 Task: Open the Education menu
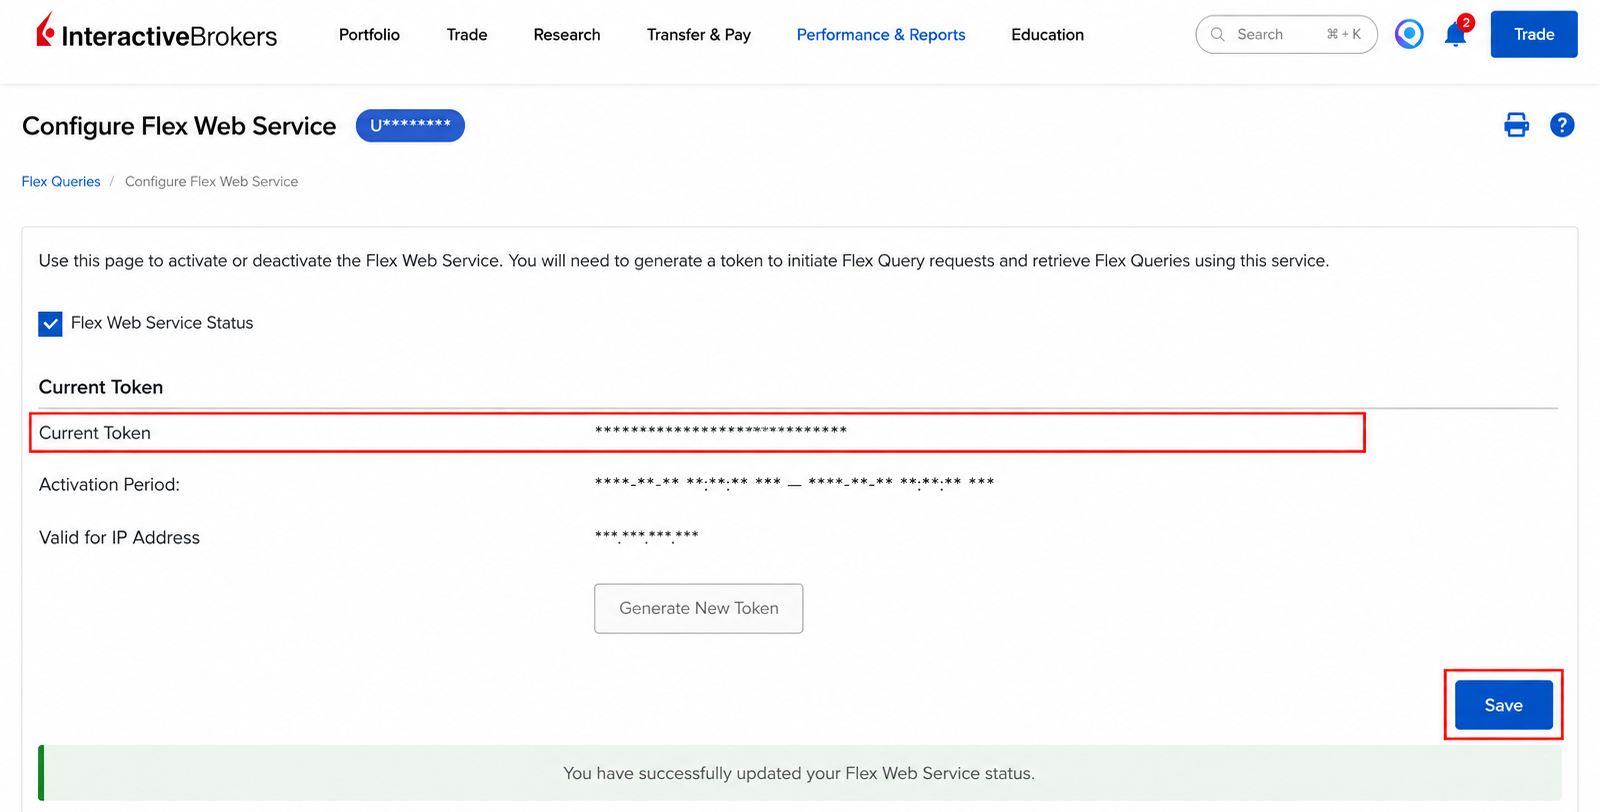coord(1047,35)
